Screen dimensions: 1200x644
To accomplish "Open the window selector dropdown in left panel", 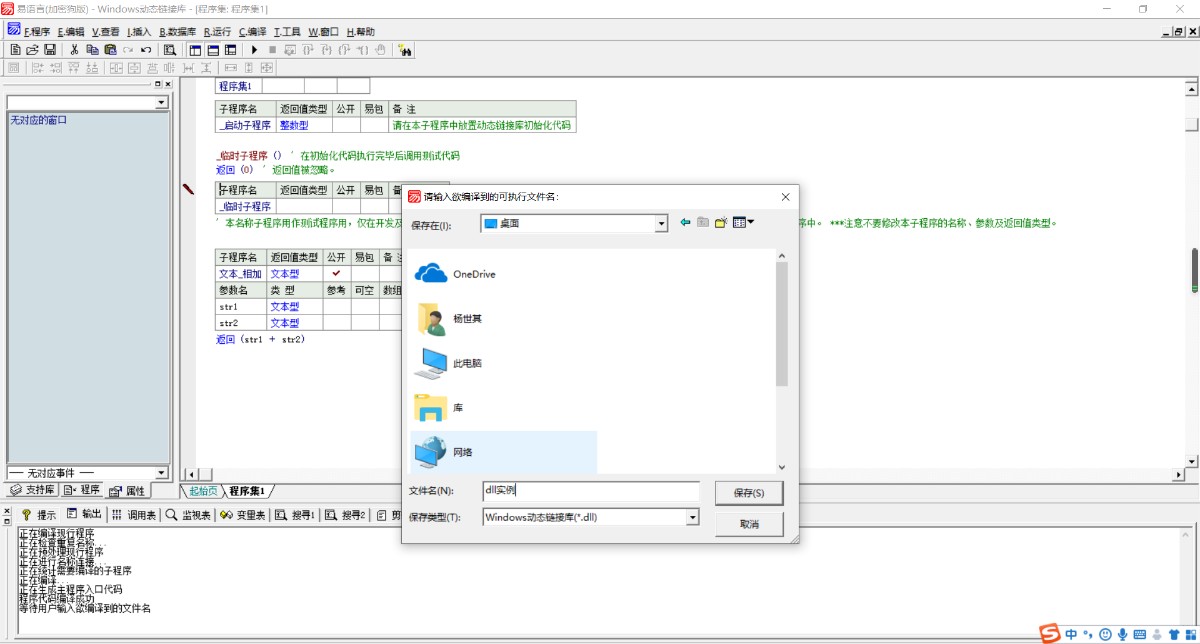I will coord(161,103).
